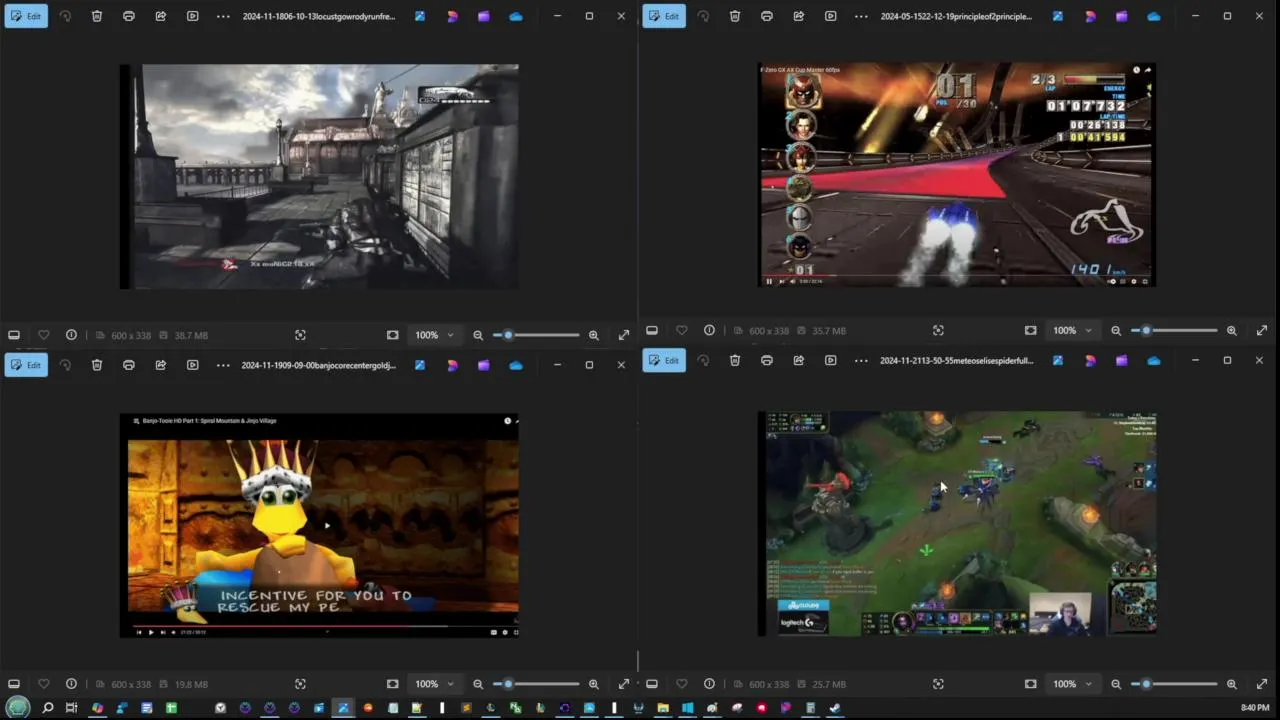Viewport: 1280px width, 720px height.
Task: Click Edit in the meteos window
Action: (664, 360)
